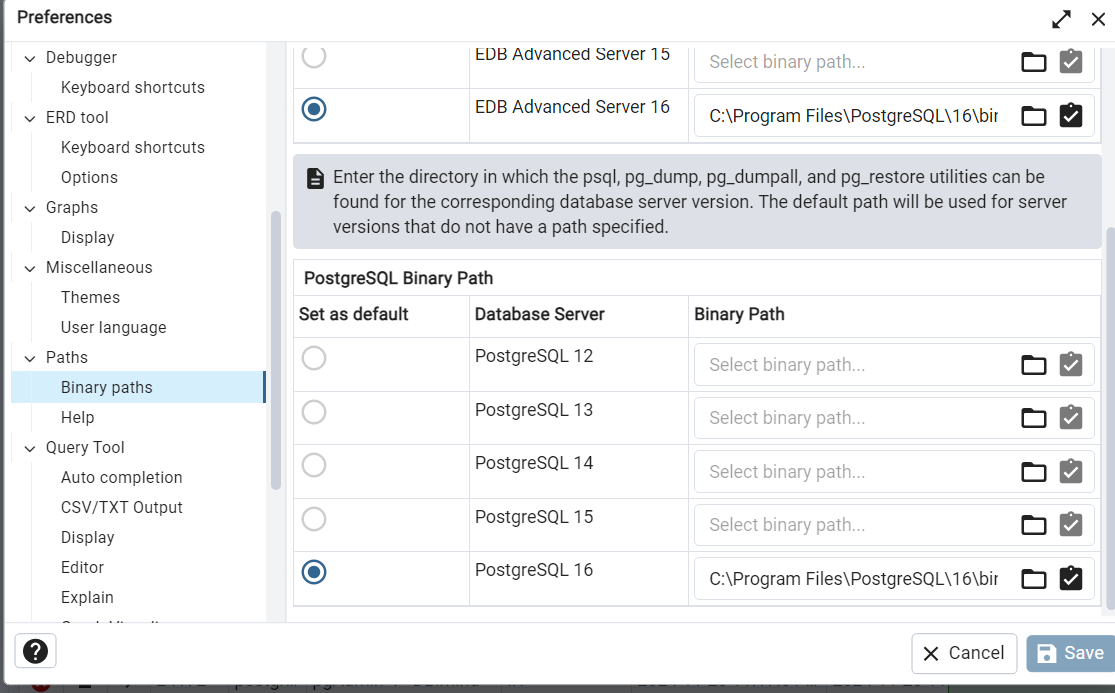The width and height of the screenshot is (1115, 693).
Task: Validate EDB Advanced Server 16 binary path
Action: tap(1071, 116)
